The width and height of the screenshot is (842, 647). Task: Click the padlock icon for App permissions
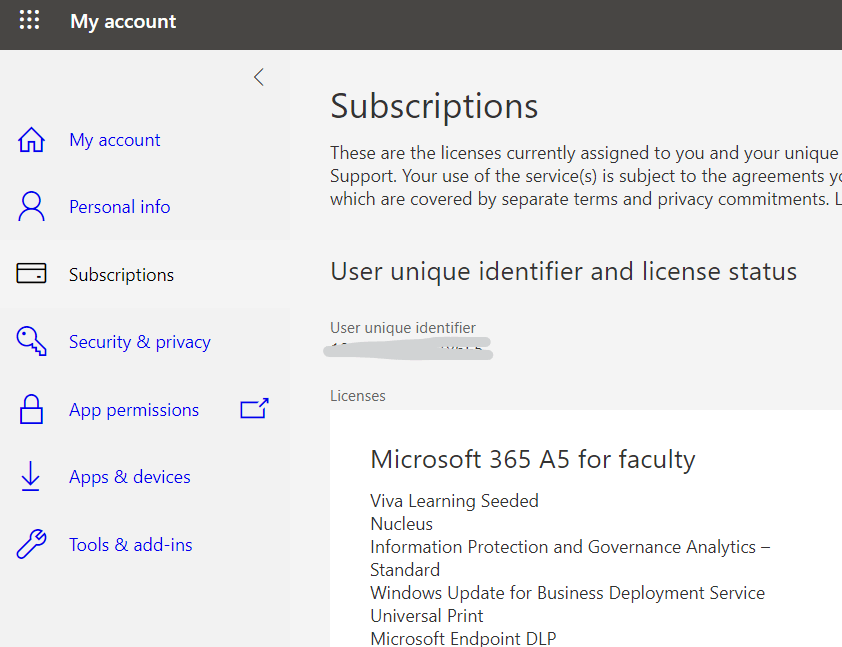pyautogui.click(x=31, y=409)
